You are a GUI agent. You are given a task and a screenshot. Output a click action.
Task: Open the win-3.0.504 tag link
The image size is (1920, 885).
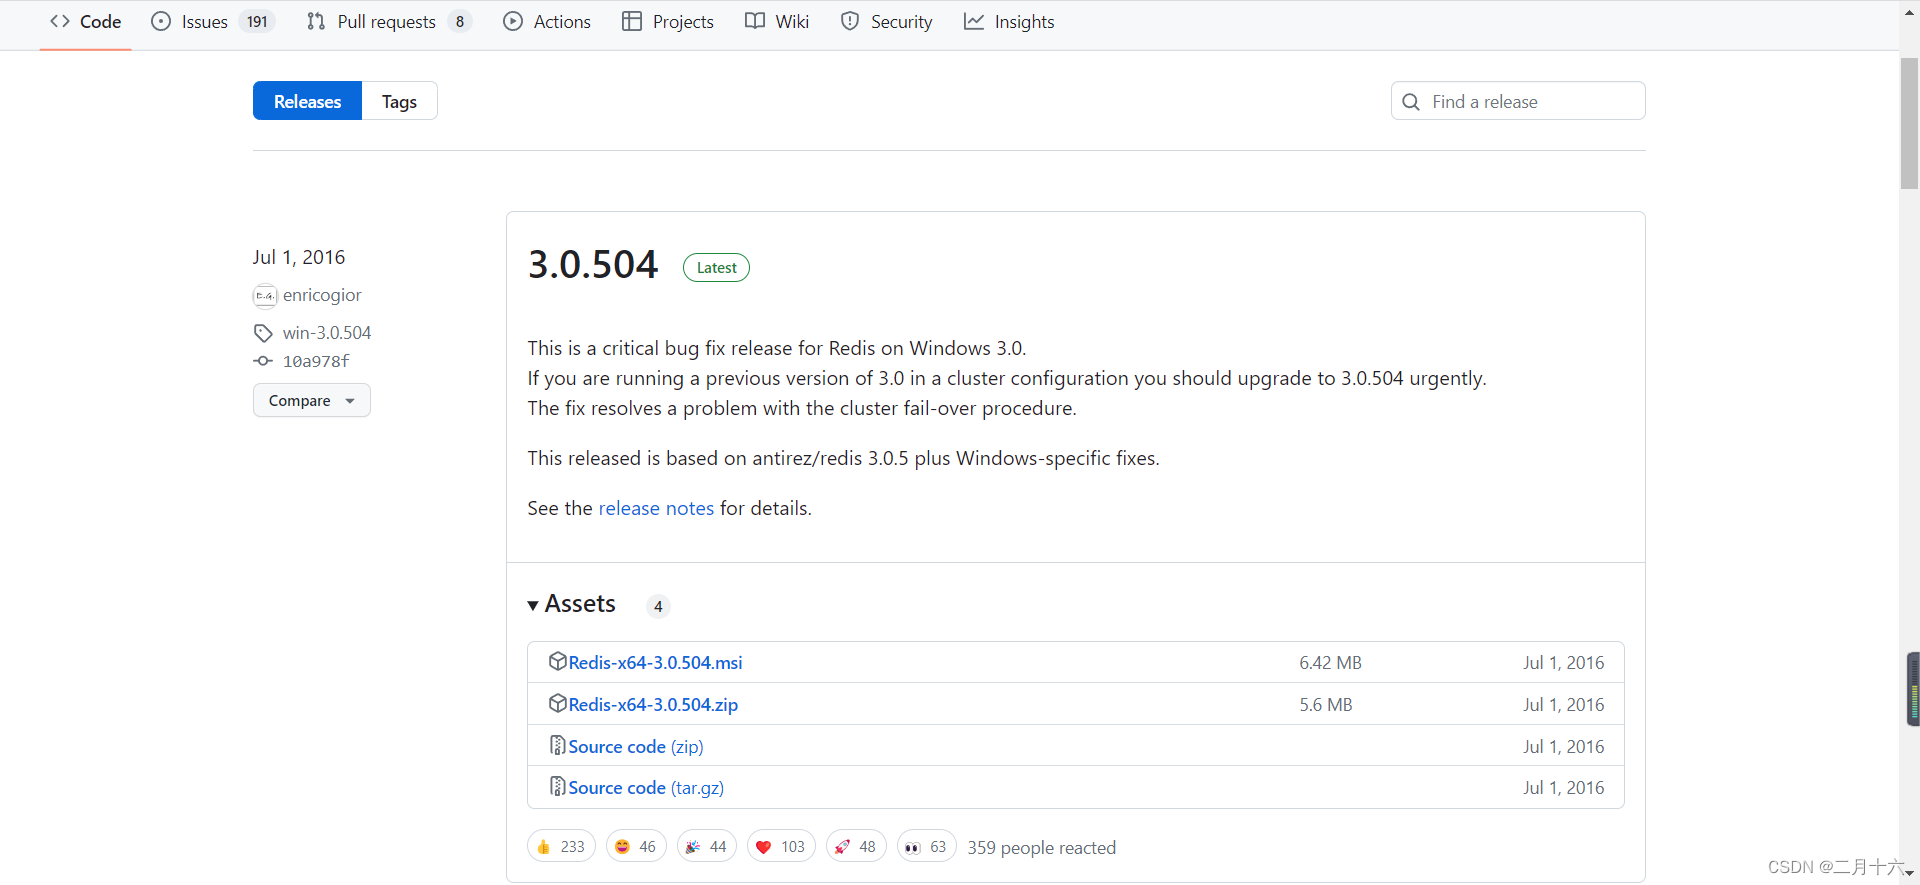(x=327, y=333)
